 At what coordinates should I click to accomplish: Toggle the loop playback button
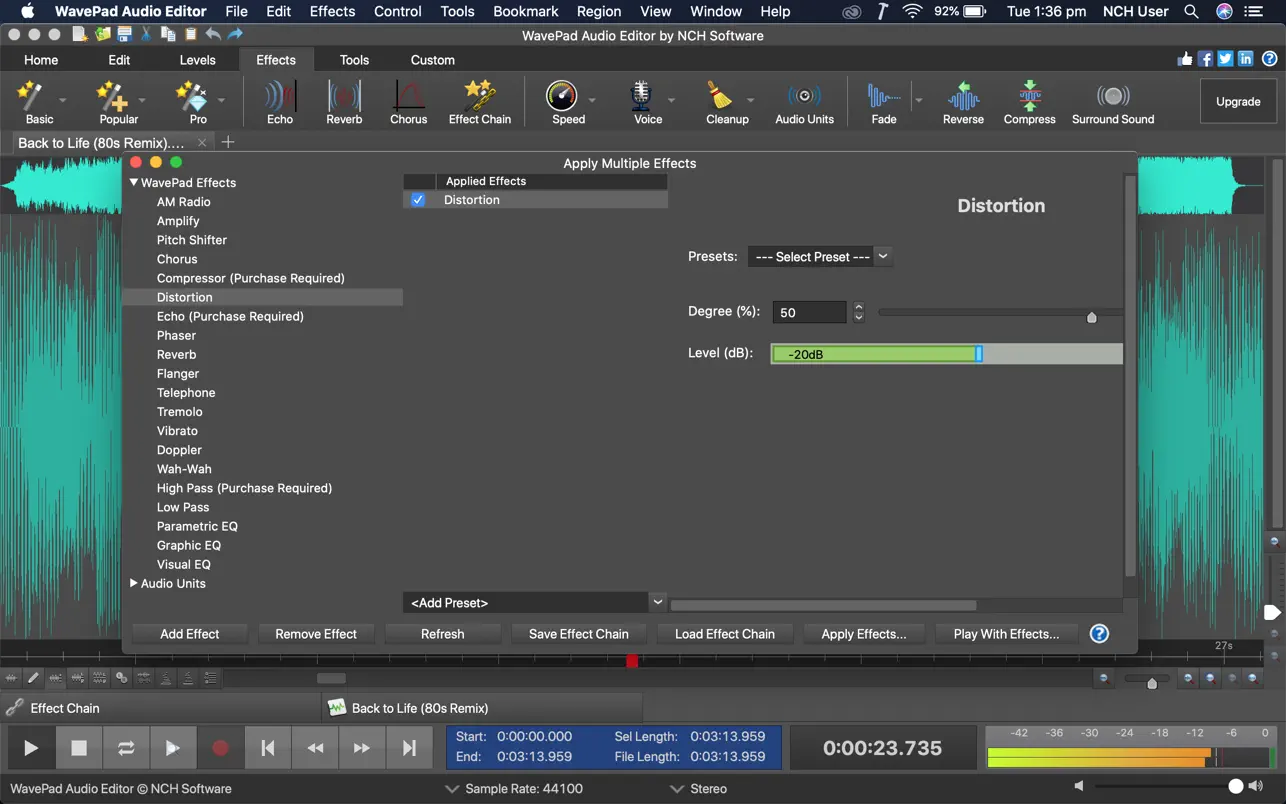126,748
